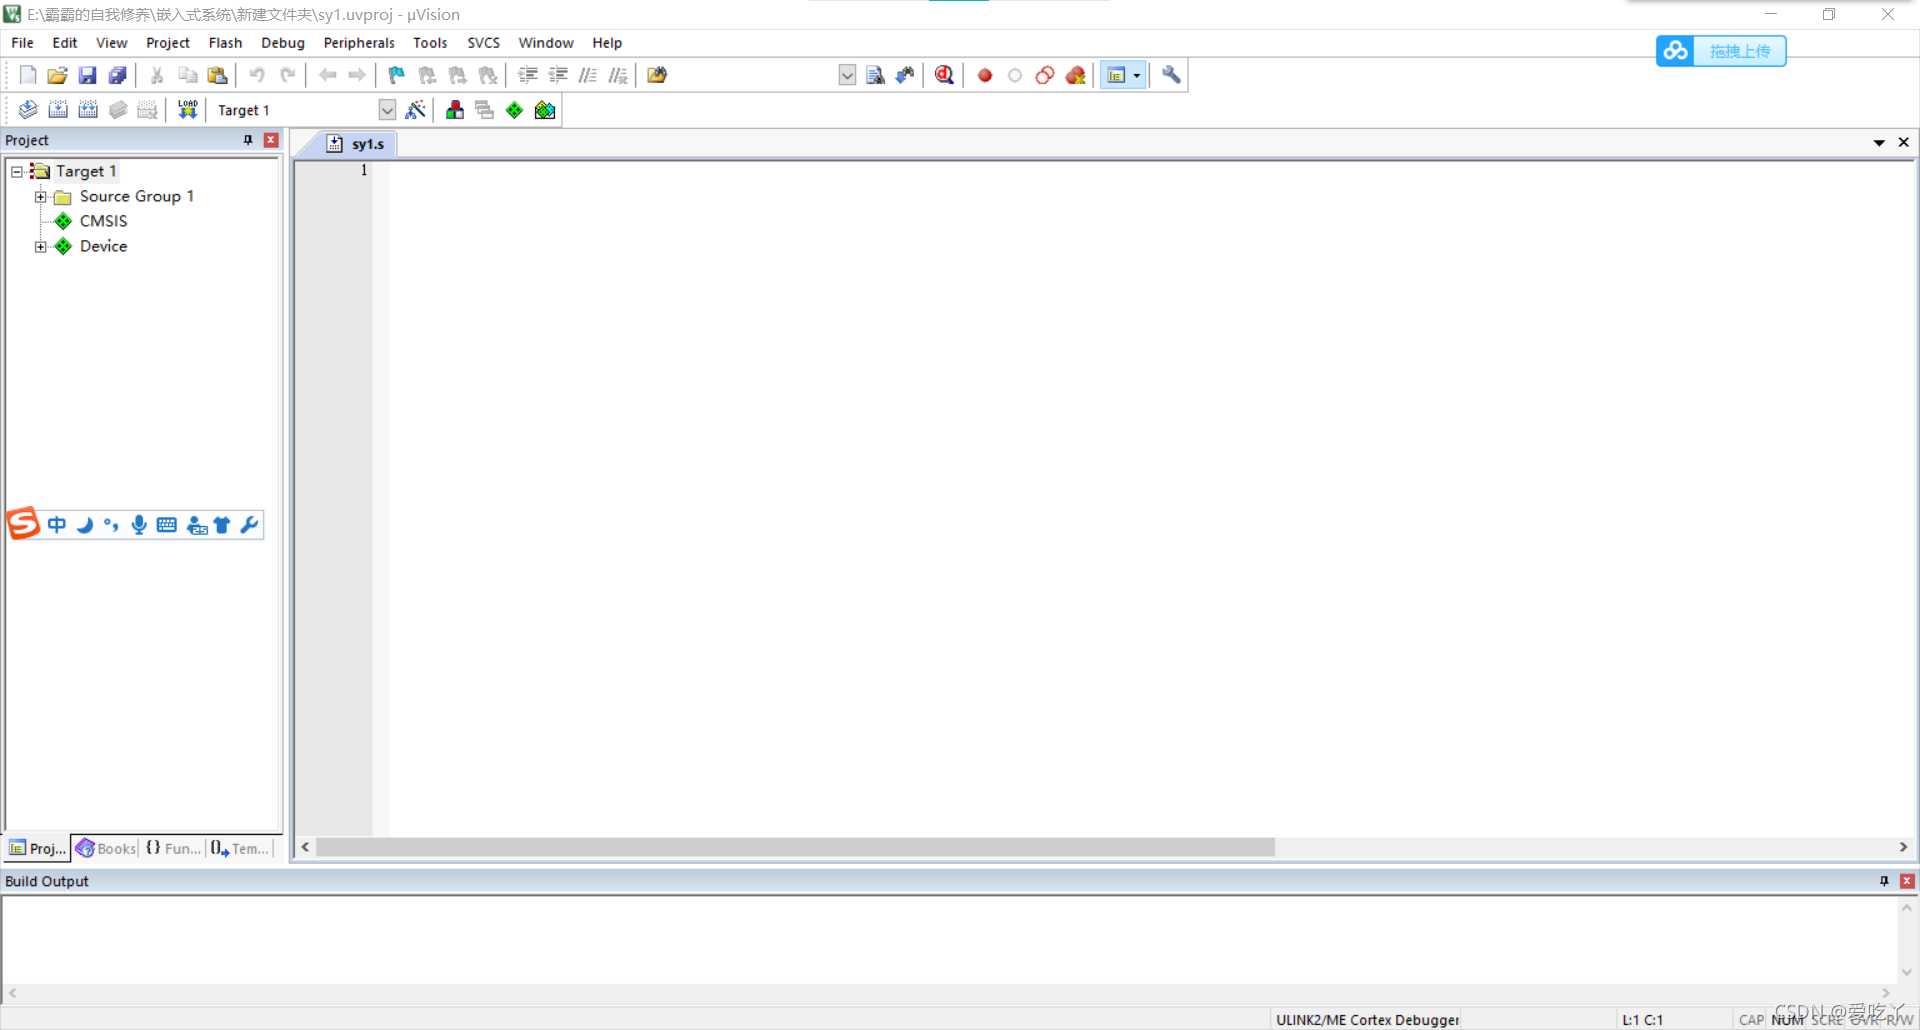Open the window layout dropdown arrow

coord(1137,75)
